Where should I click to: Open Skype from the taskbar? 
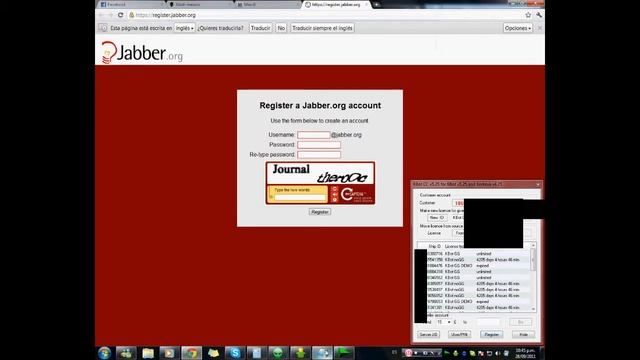(x=235, y=353)
